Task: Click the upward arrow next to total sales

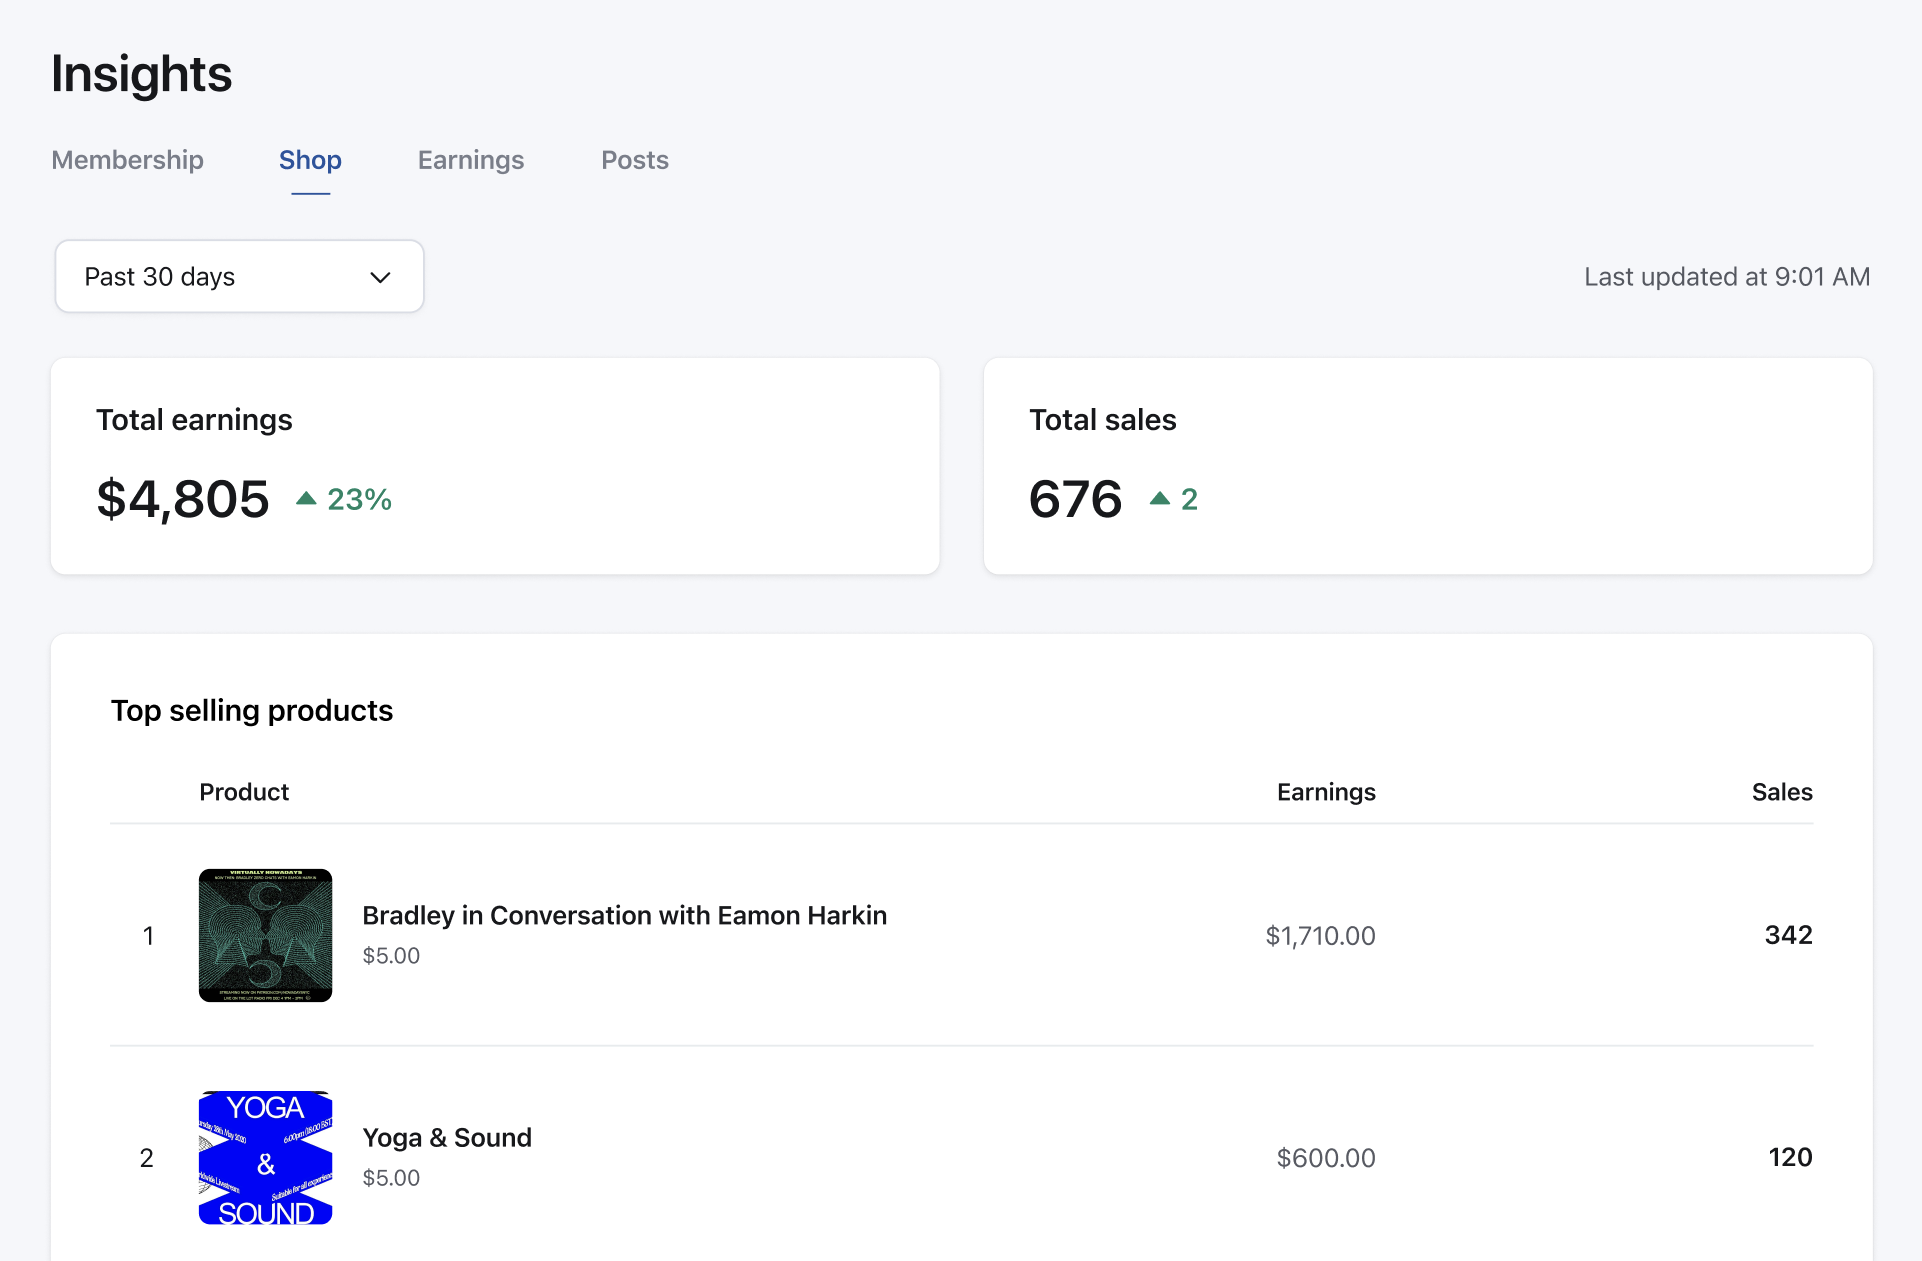Action: point(1160,499)
